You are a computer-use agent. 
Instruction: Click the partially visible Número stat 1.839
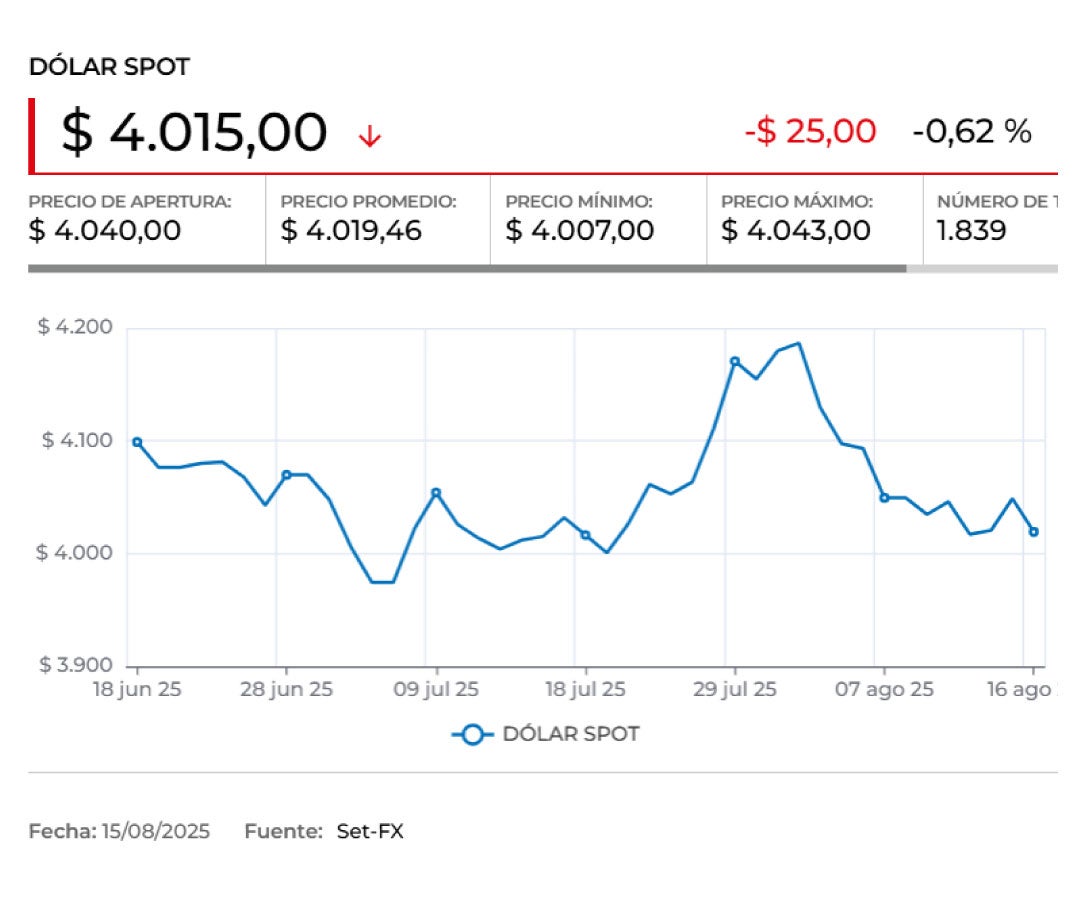pos(971,231)
